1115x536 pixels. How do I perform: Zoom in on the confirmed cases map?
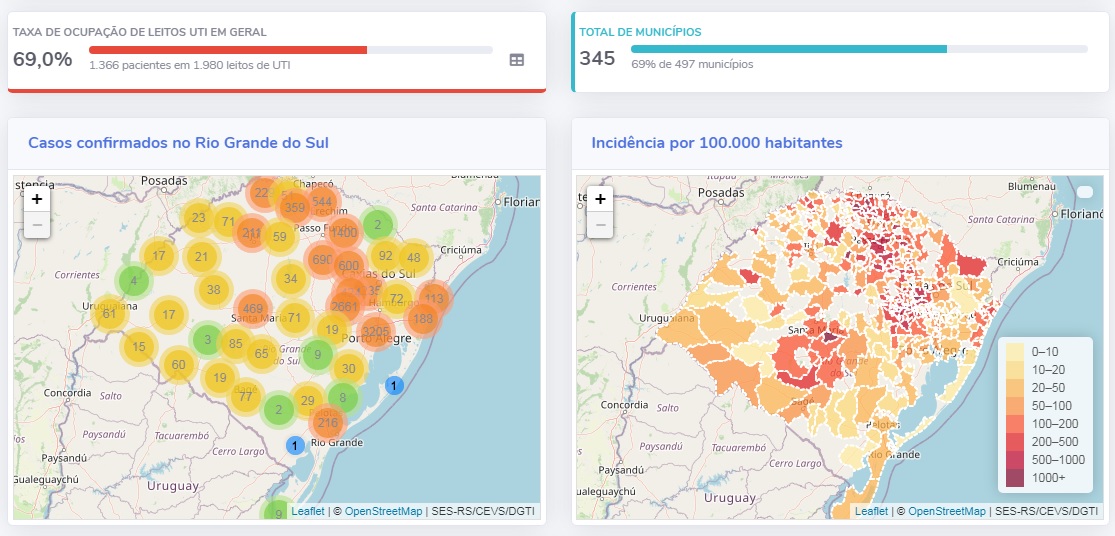(37, 199)
